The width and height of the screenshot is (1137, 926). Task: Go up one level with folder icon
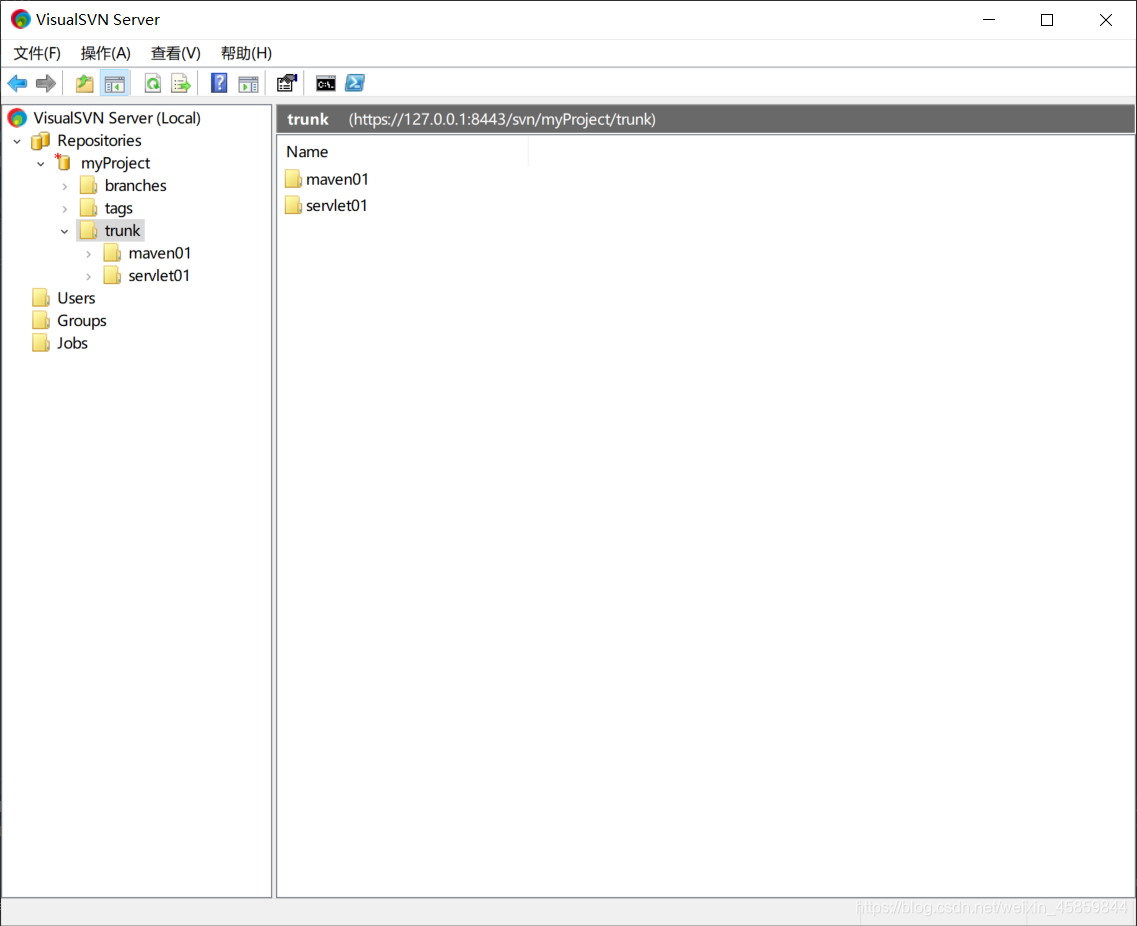point(85,83)
